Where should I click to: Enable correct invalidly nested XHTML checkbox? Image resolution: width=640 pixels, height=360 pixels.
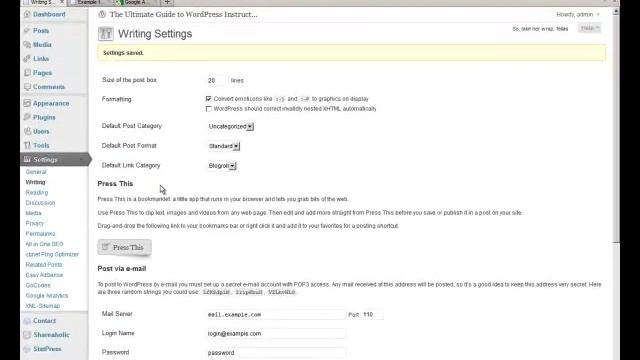(x=209, y=109)
